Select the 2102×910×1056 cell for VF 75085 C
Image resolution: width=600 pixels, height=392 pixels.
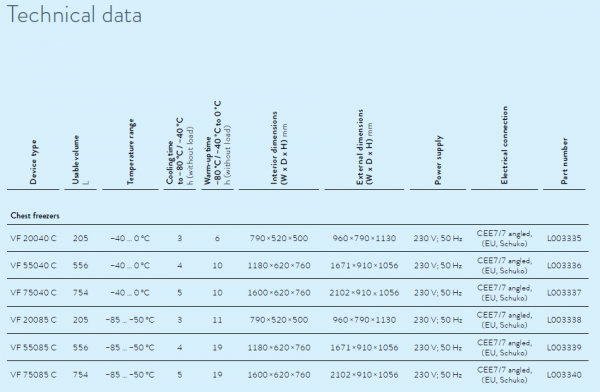click(364, 374)
